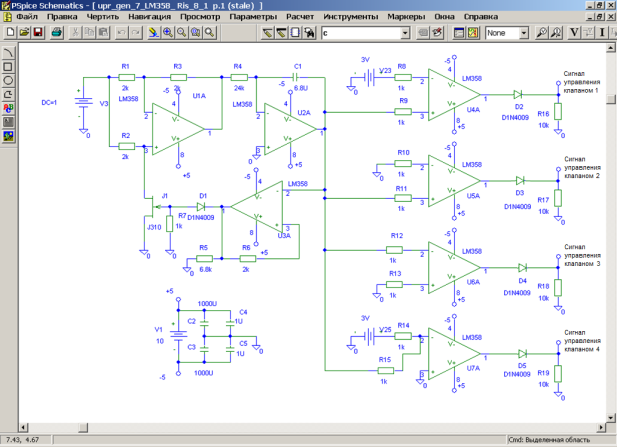617x448 pixels.
Task: Select op-amp U1A on schematic
Action: pyautogui.click(x=178, y=129)
